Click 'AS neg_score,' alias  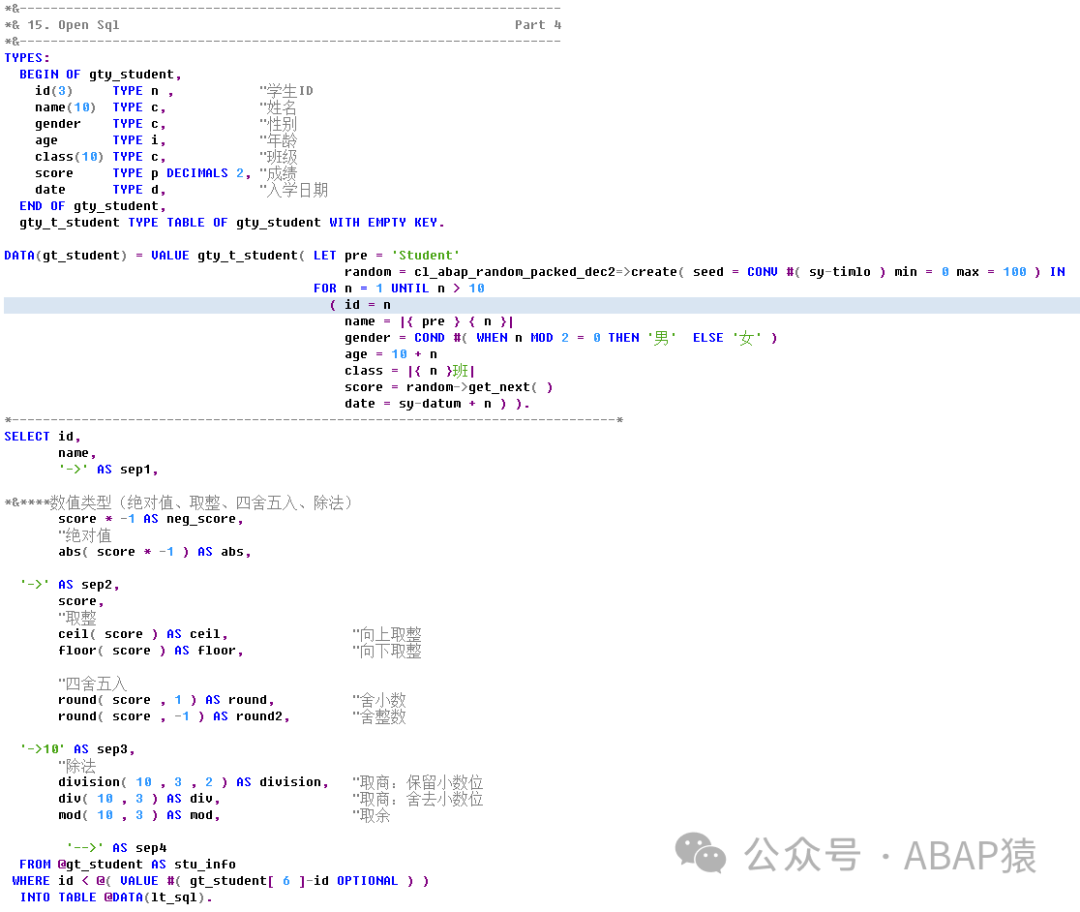click(x=194, y=519)
